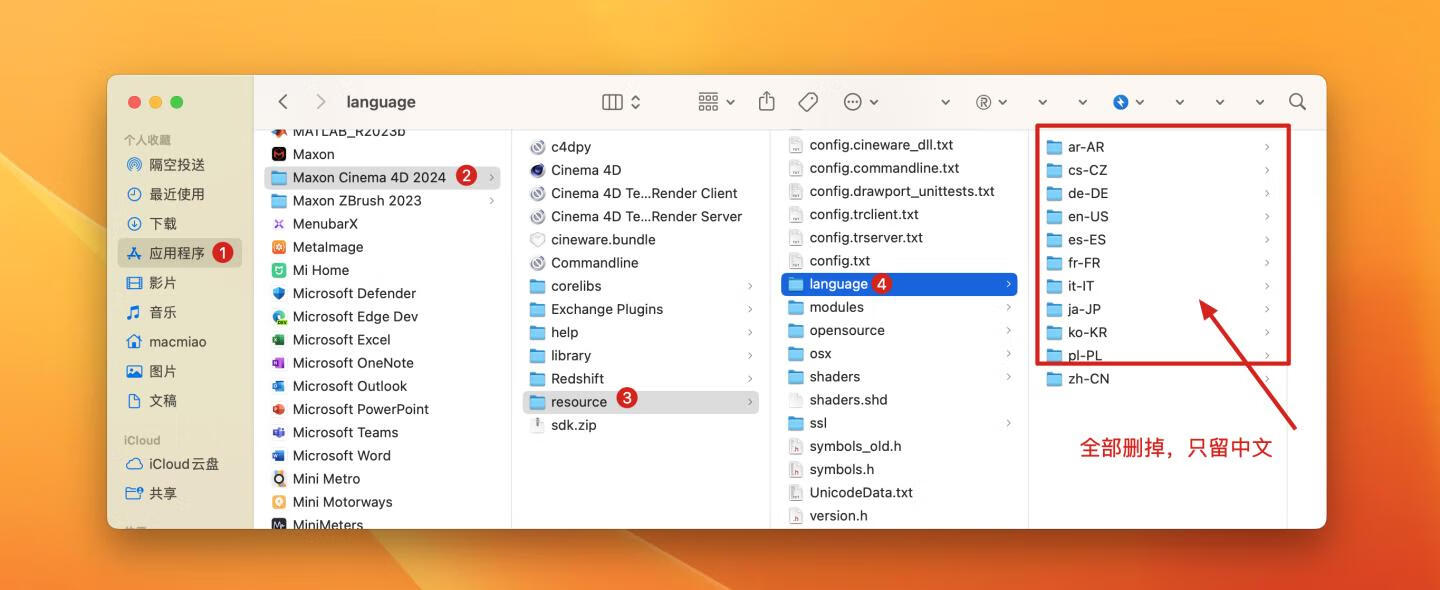
Task: Select 应用程序 Applications in sidebar
Action: point(180,253)
